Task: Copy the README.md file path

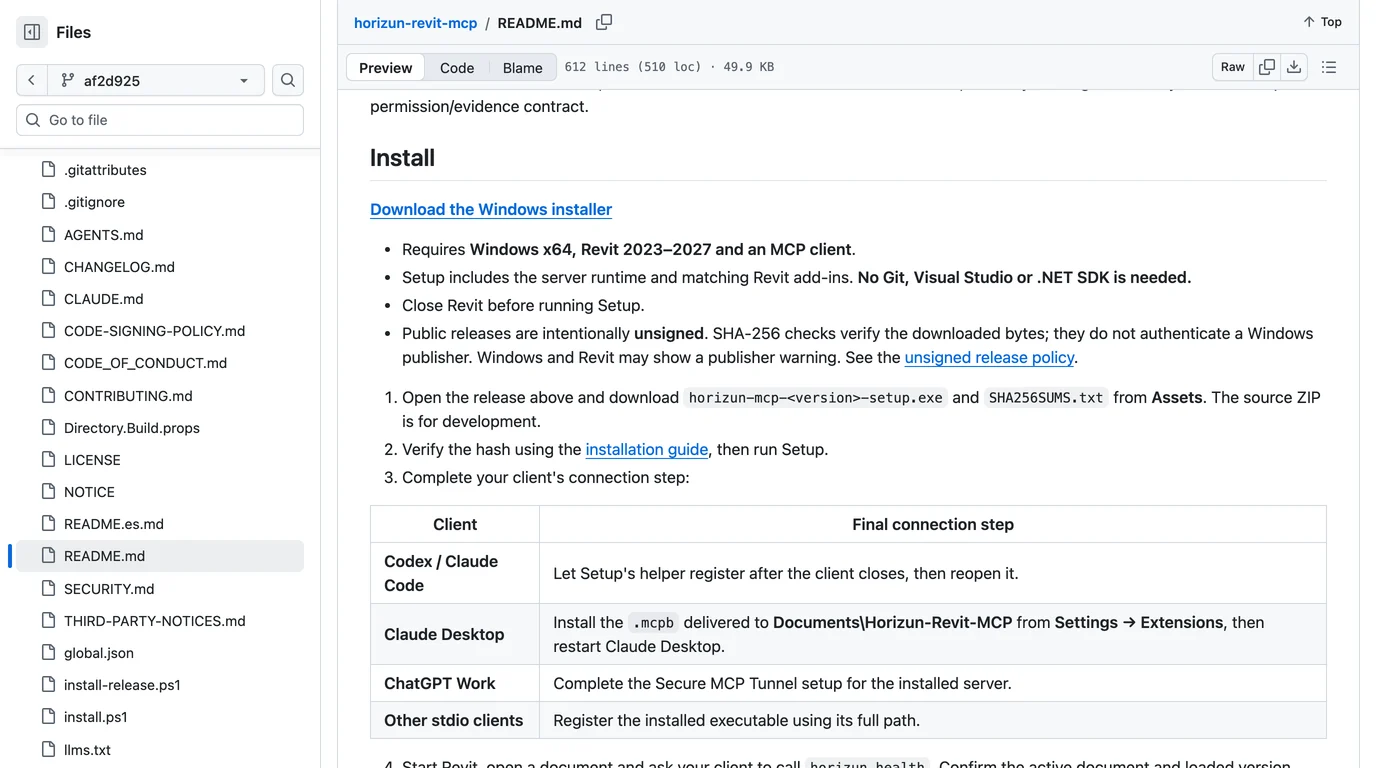Action: tap(604, 22)
